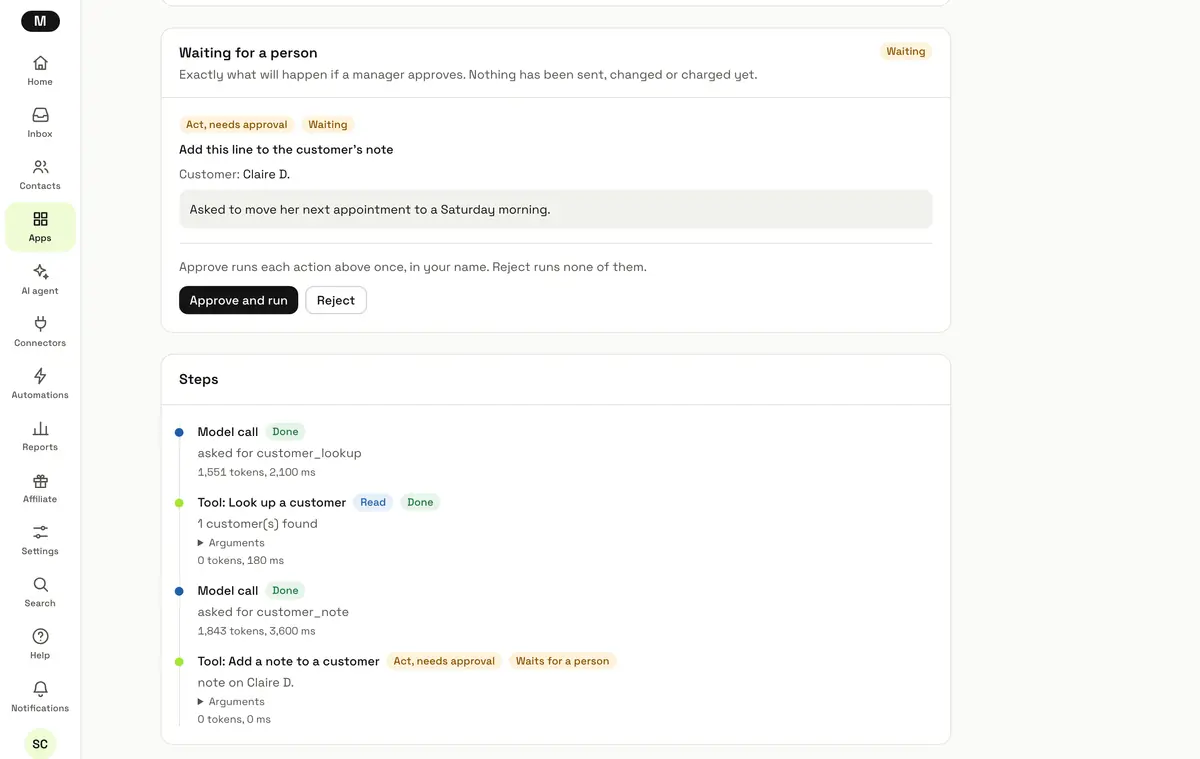Screen dimensions: 1200x759
Task: Open the Reports bar chart icon
Action: click(40, 428)
